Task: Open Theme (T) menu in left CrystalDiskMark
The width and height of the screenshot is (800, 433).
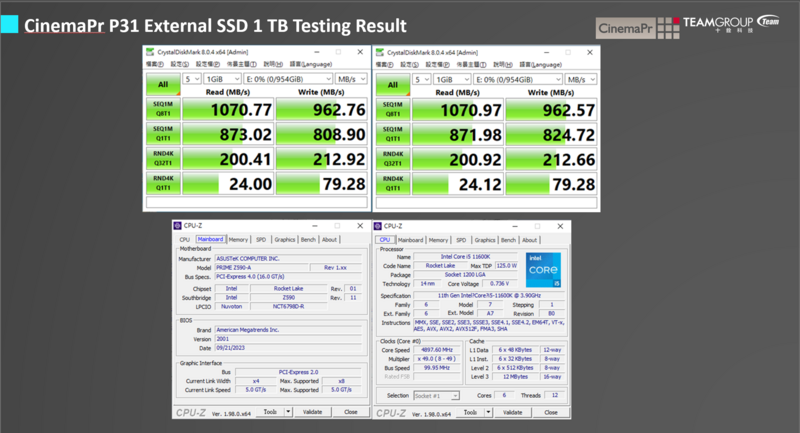Action: pyautogui.click(x=241, y=64)
